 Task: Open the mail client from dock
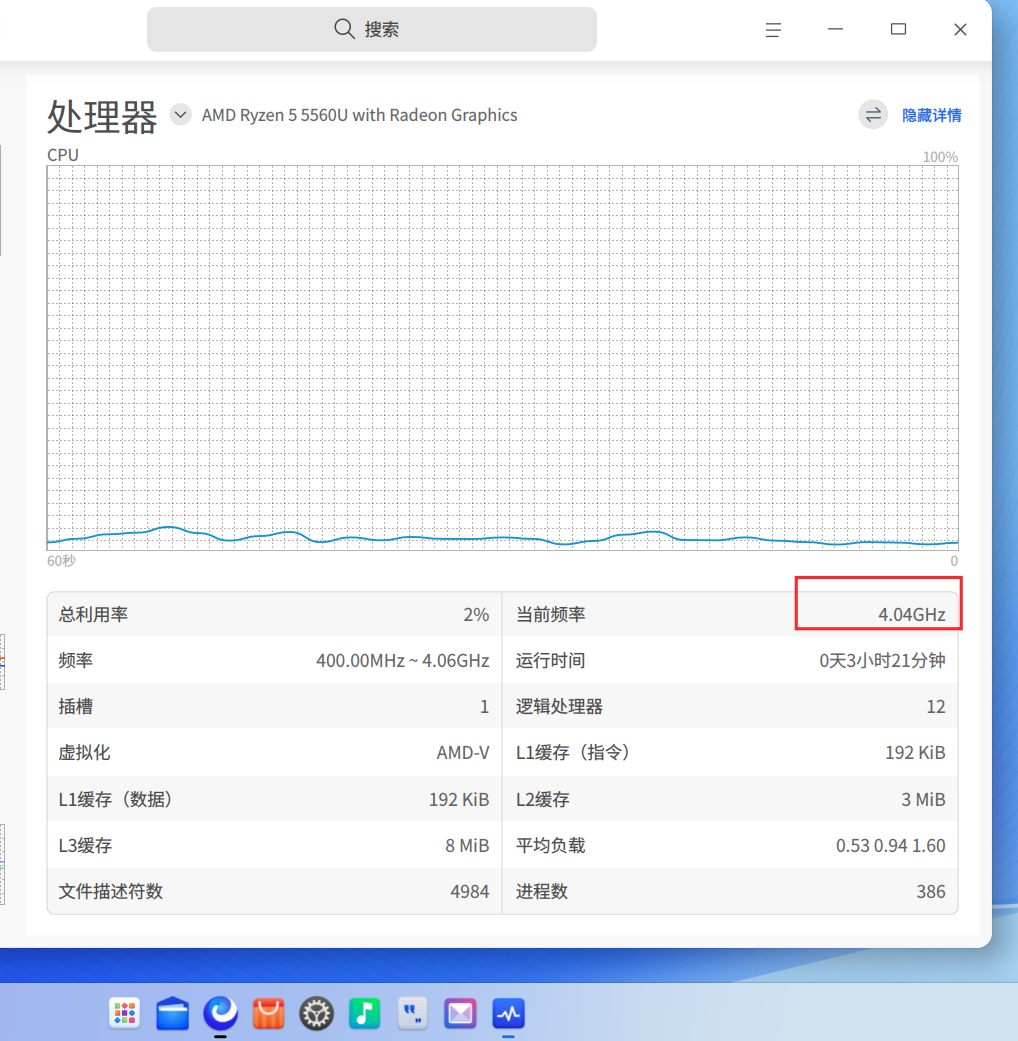tap(460, 1013)
